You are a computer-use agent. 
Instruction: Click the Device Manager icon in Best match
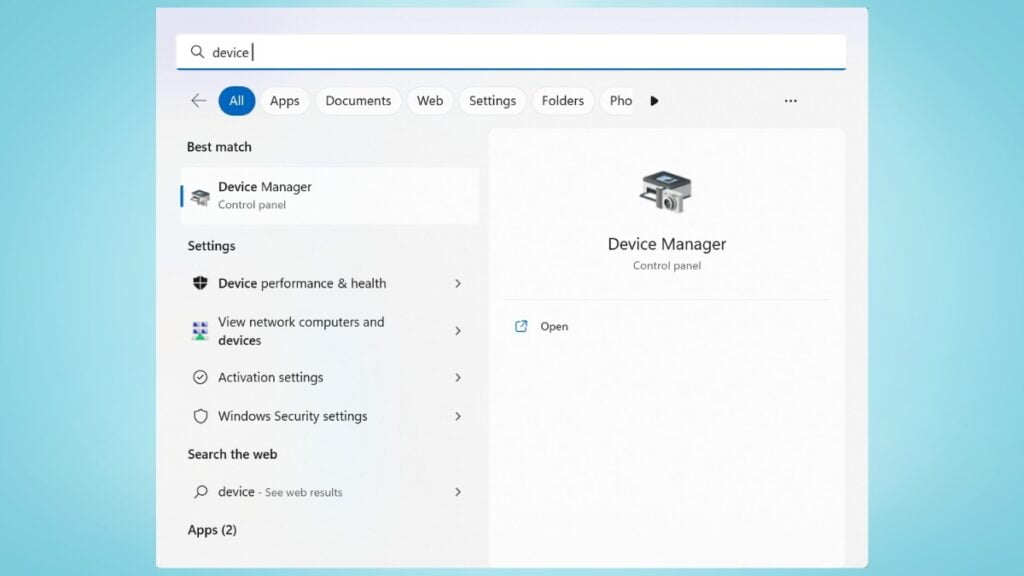click(x=200, y=196)
